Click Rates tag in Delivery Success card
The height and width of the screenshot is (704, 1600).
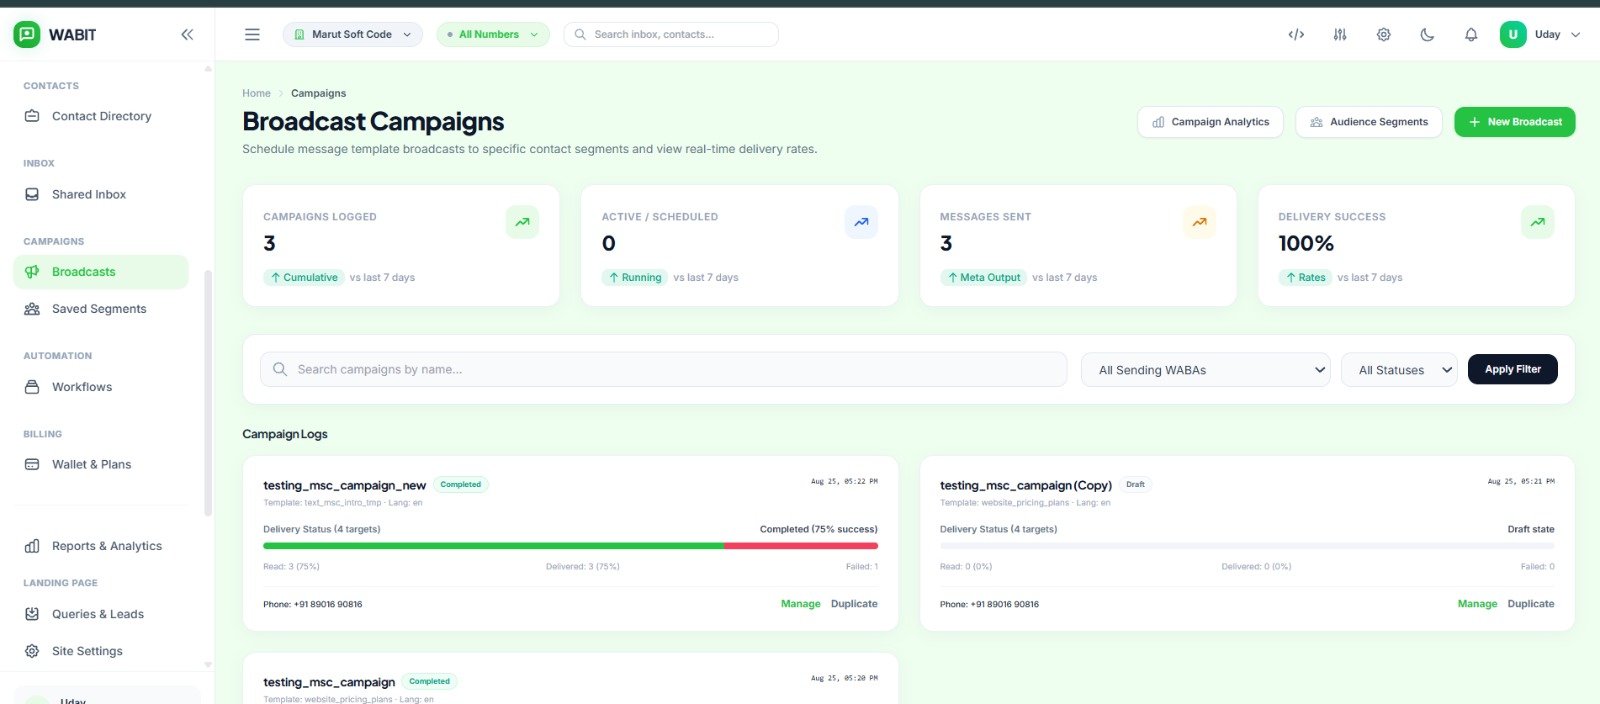click(1305, 278)
